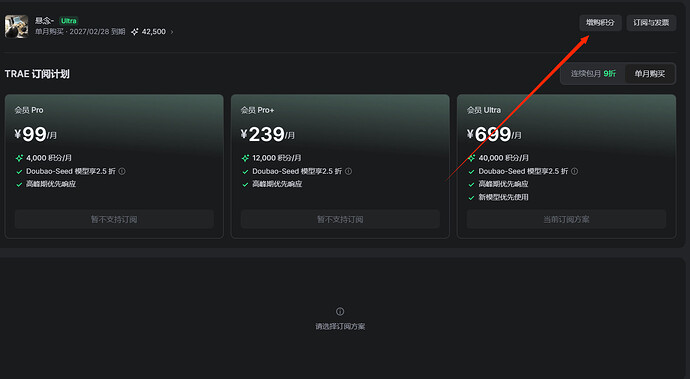Click sparkle icon next to 12,000 积分/月
Viewport: 690px width, 379px height.
tap(245, 158)
